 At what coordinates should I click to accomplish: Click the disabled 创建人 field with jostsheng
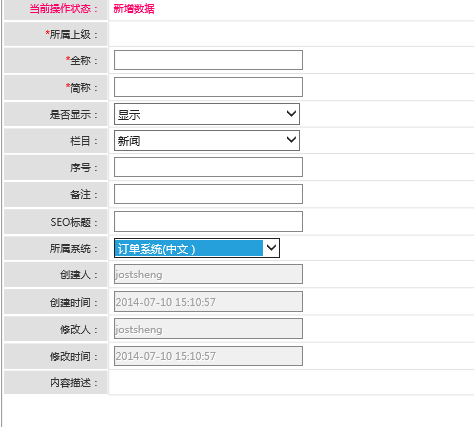point(208,274)
